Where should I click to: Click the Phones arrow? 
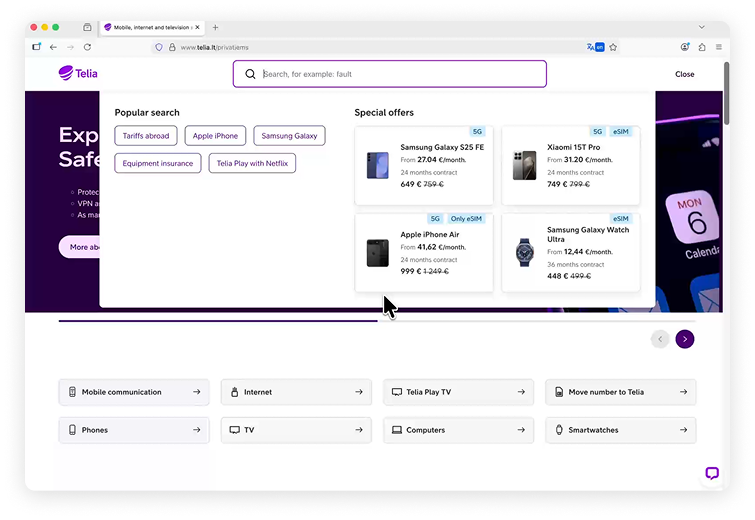196,430
